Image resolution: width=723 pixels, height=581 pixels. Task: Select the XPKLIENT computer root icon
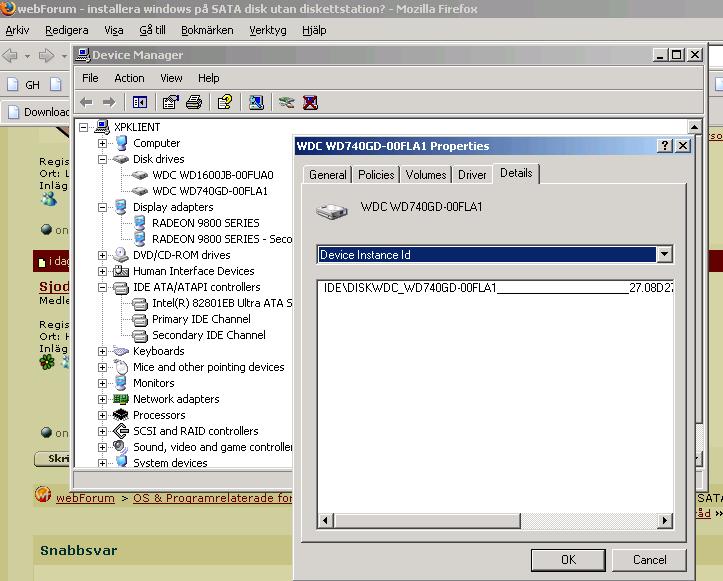coord(102,127)
